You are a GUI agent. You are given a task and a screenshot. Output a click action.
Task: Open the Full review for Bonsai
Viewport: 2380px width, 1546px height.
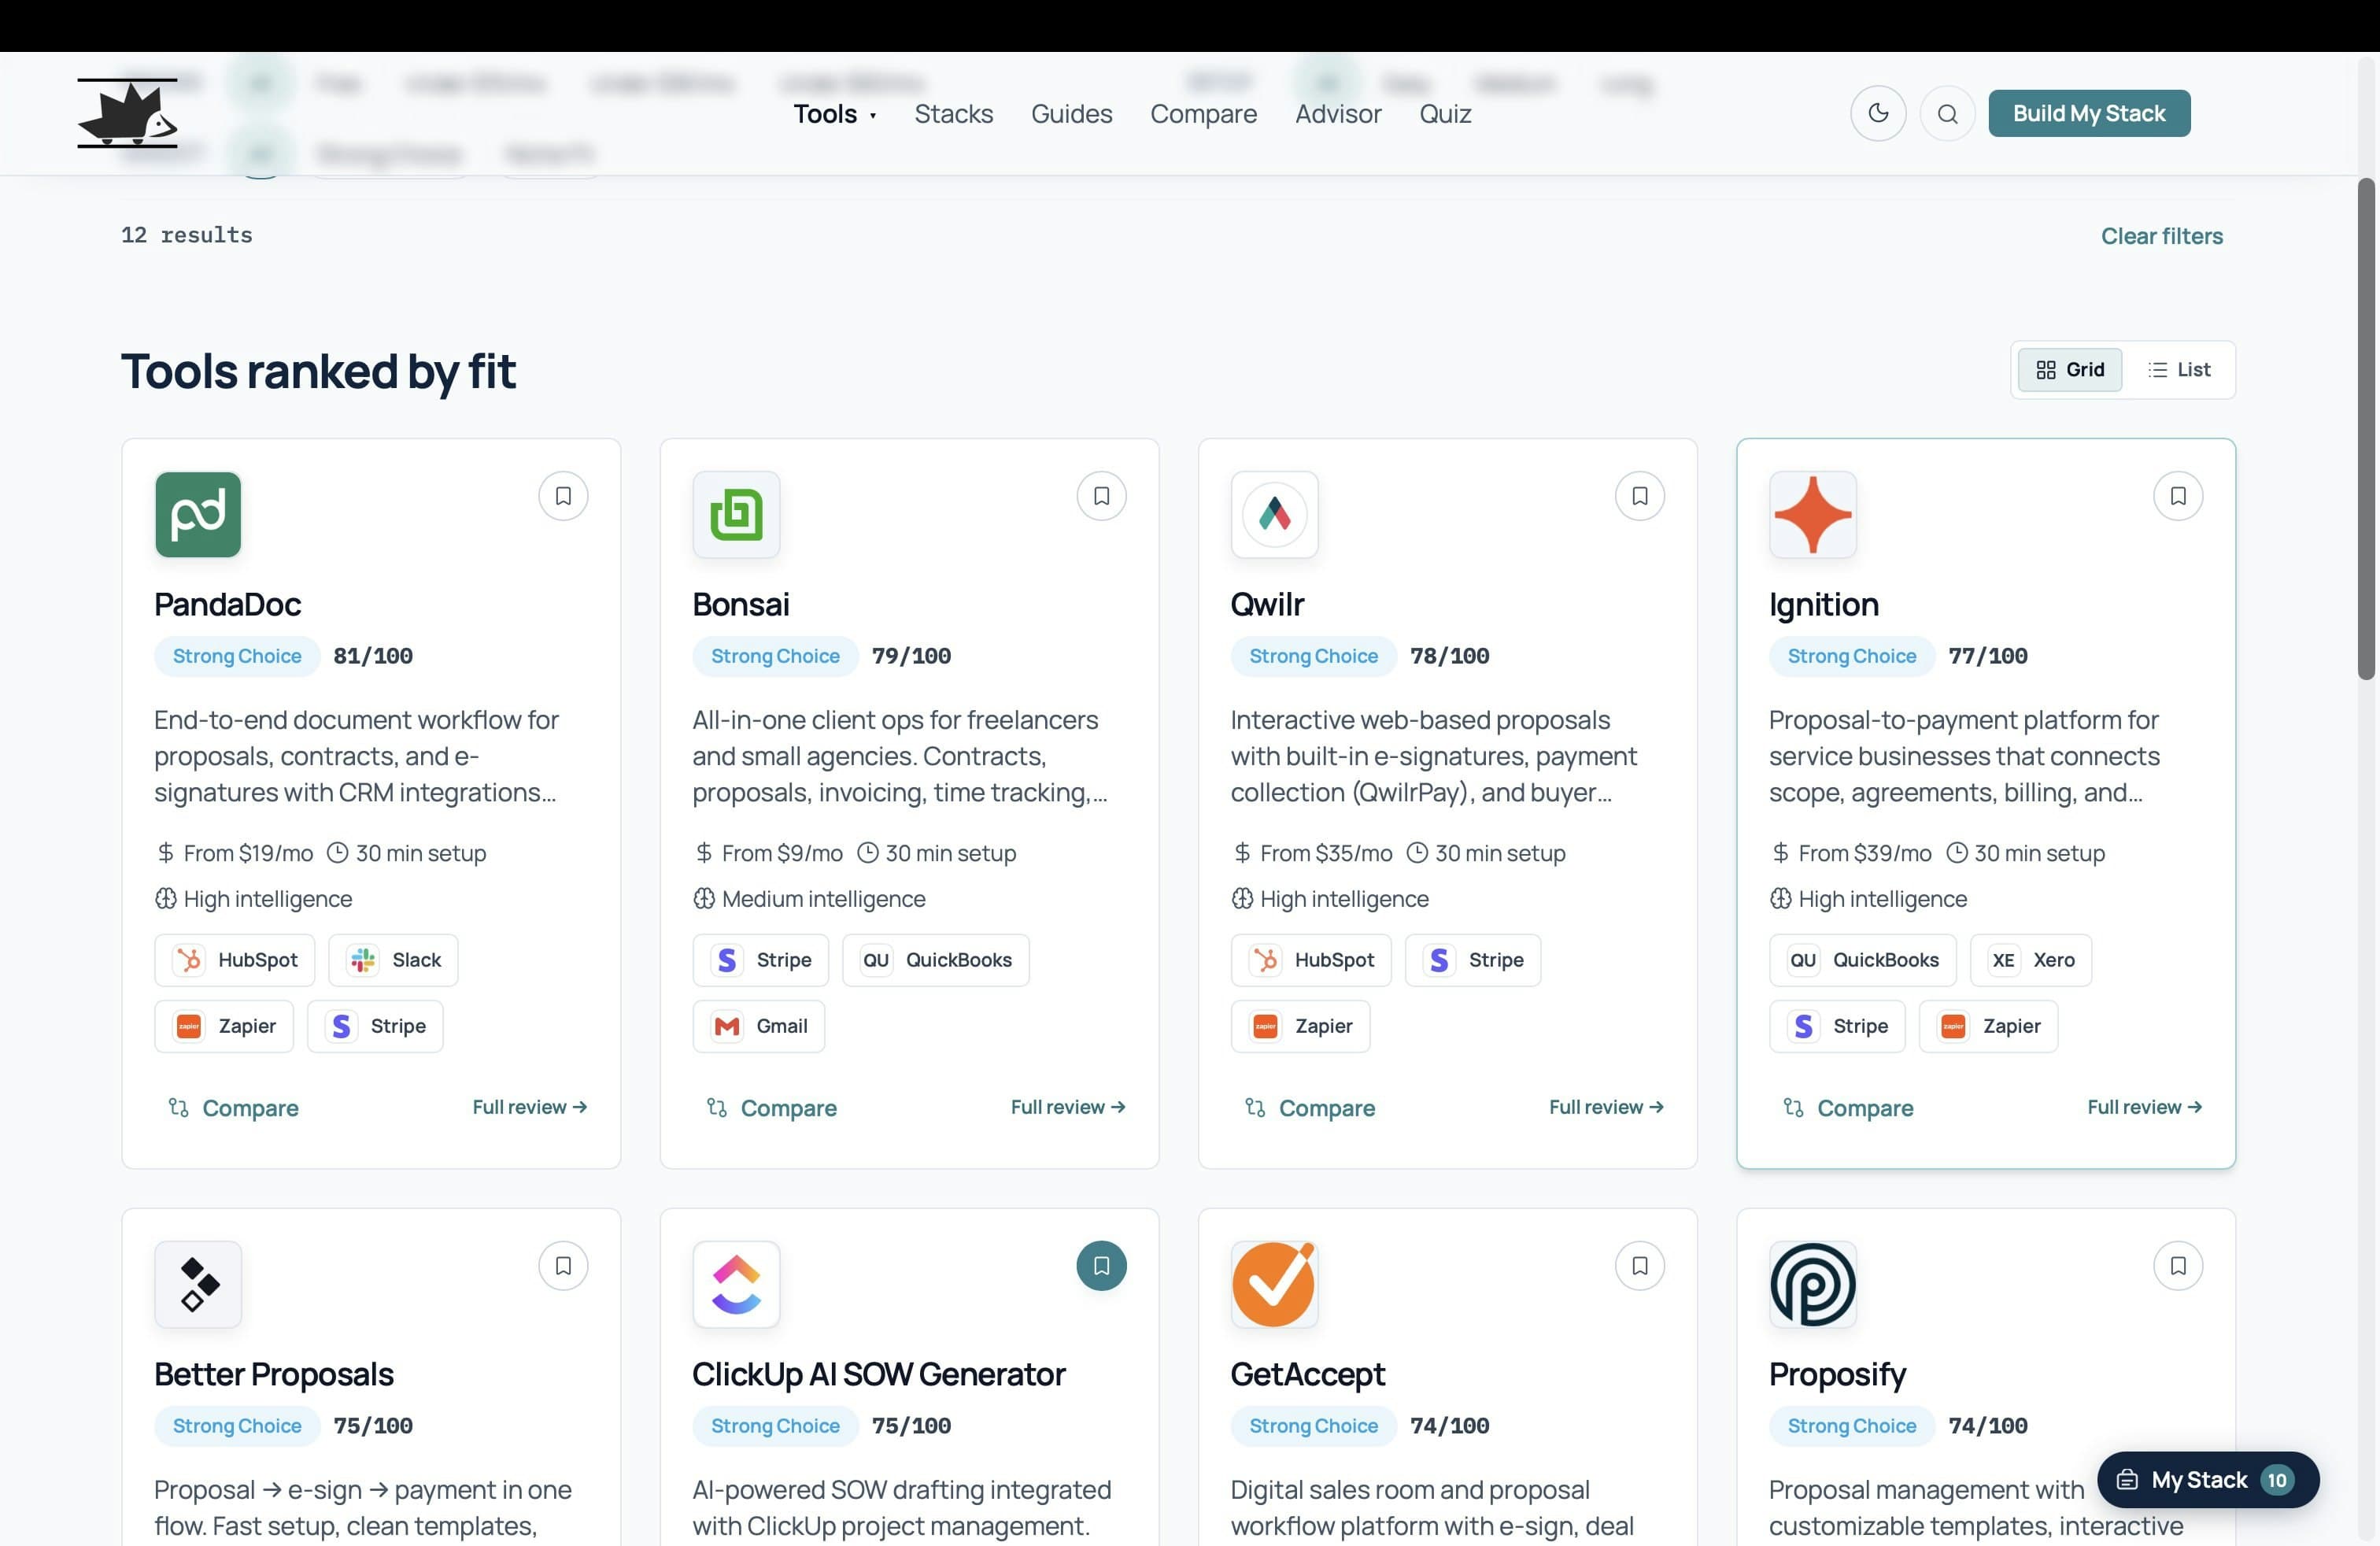pos(1067,1106)
